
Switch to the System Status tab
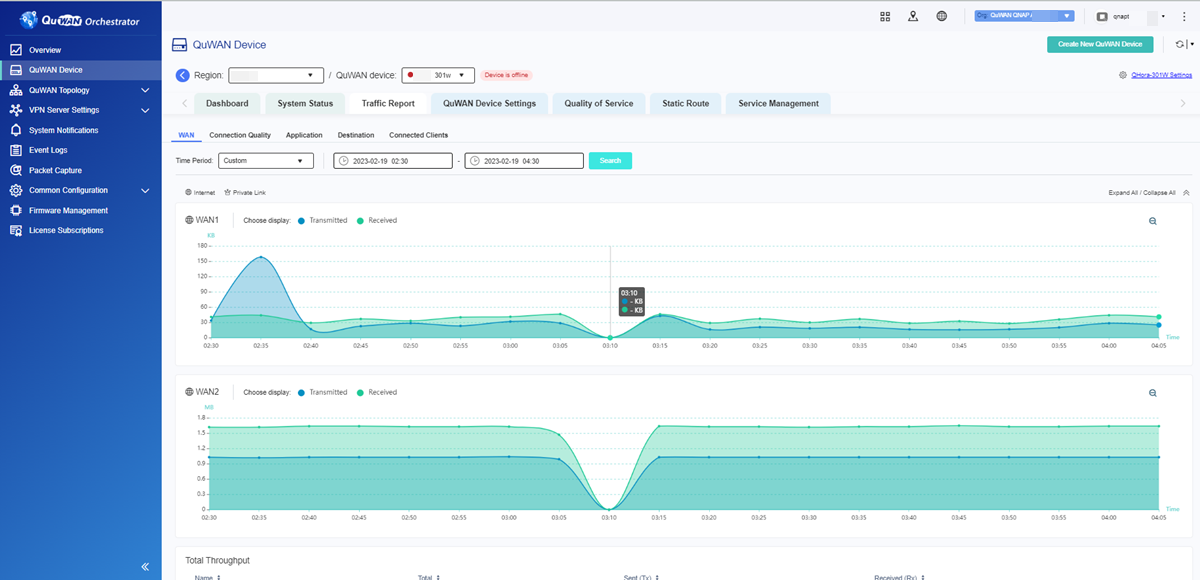[x=305, y=103]
